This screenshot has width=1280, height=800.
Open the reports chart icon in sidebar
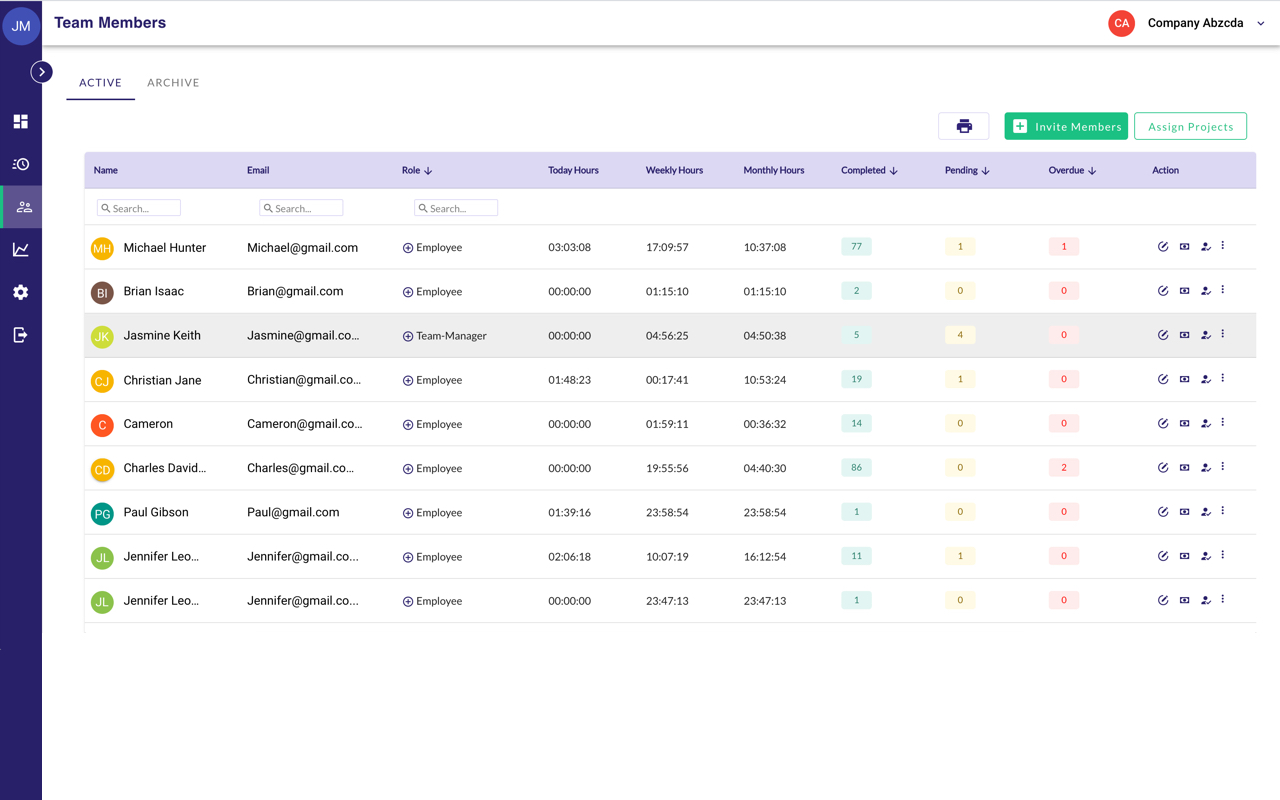(20, 250)
